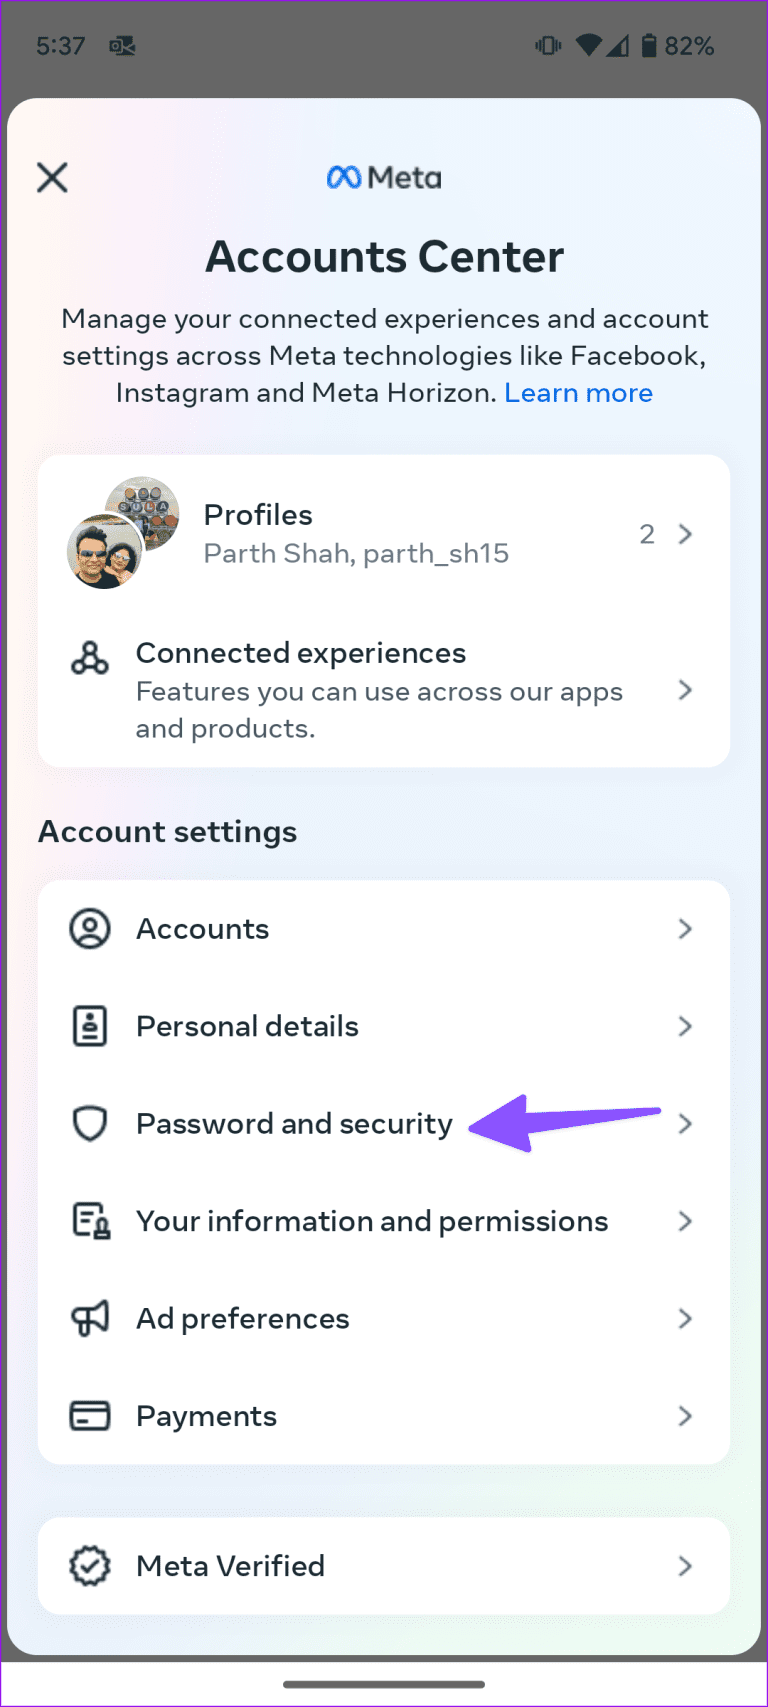Open Connected experiences via its chevron
This screenshot has width=768, height=1707.
click(685, 690)
